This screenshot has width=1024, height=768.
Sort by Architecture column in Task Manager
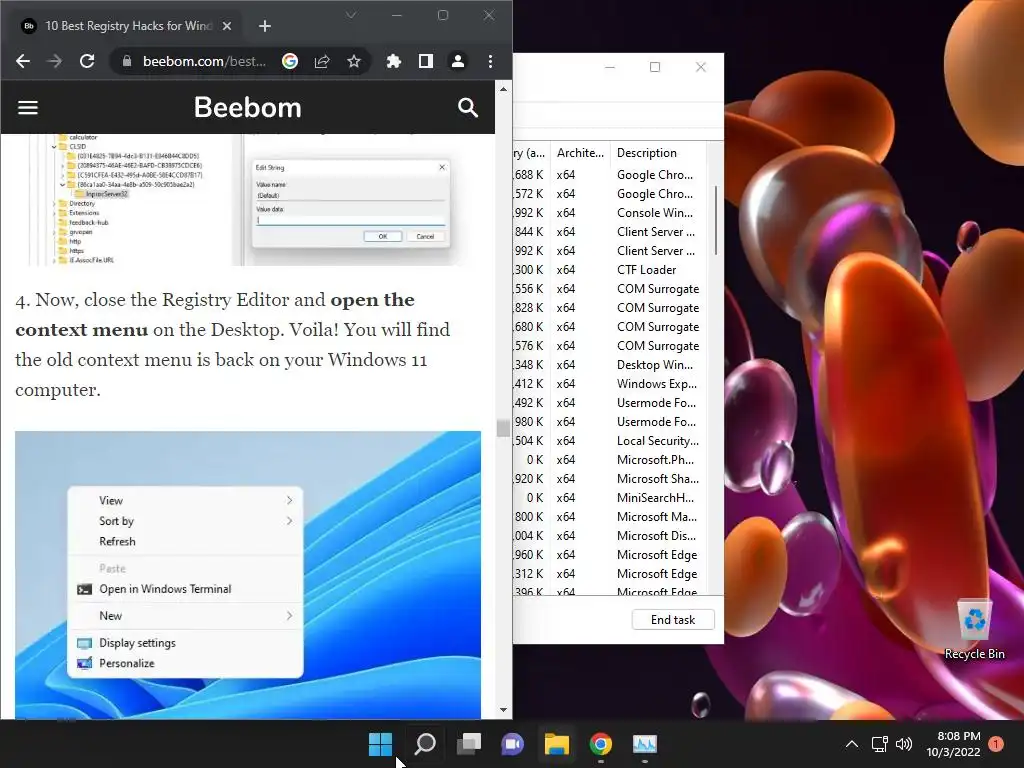tap(580, 153)
